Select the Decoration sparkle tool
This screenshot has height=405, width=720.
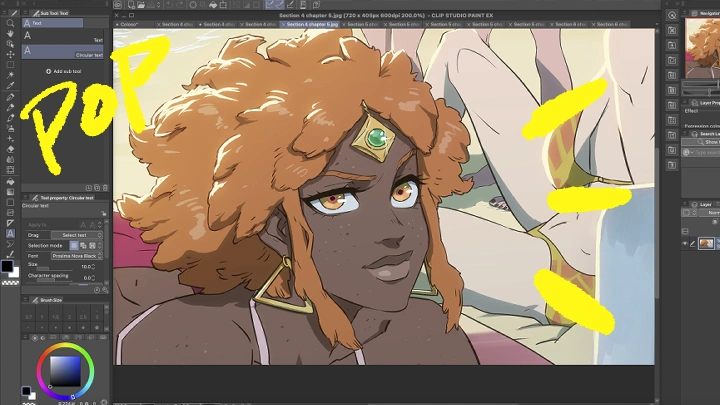click(x=10, y=139)
